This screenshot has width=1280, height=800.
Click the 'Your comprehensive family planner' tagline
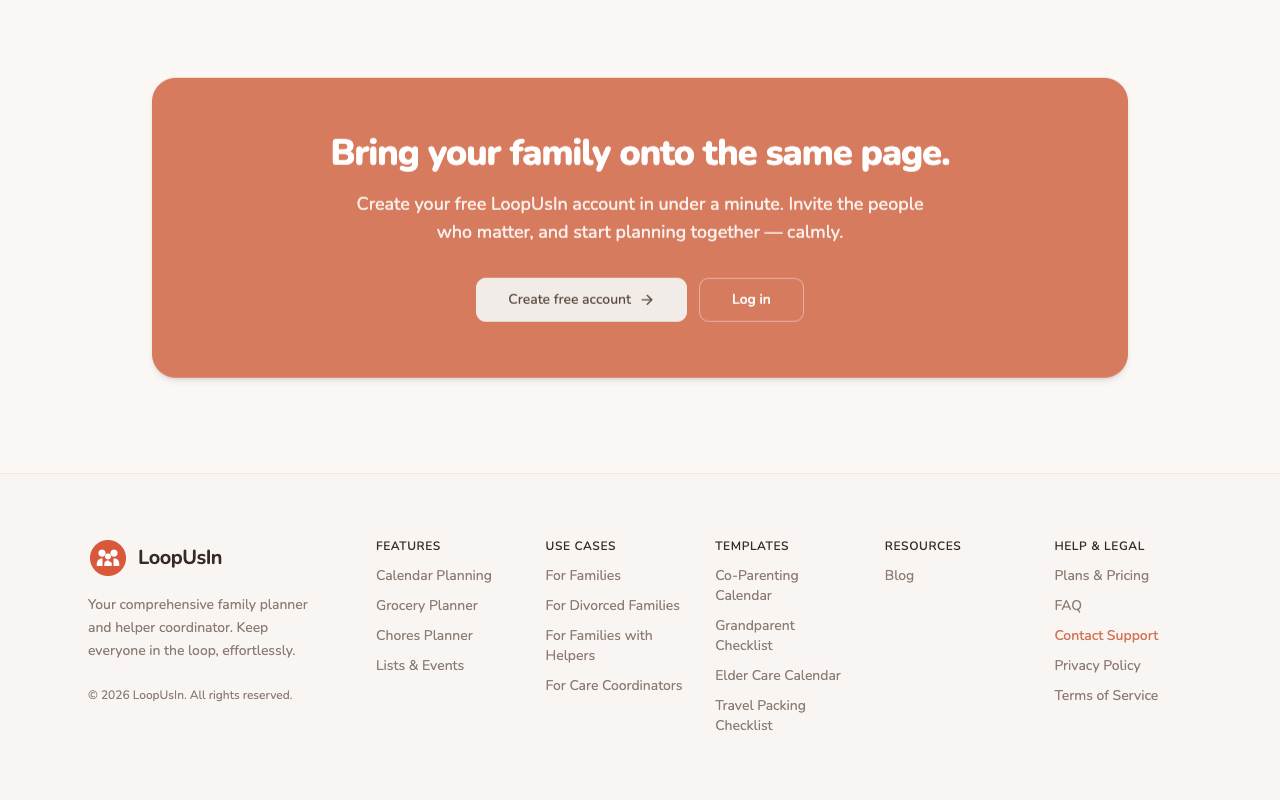click(198, 627)
